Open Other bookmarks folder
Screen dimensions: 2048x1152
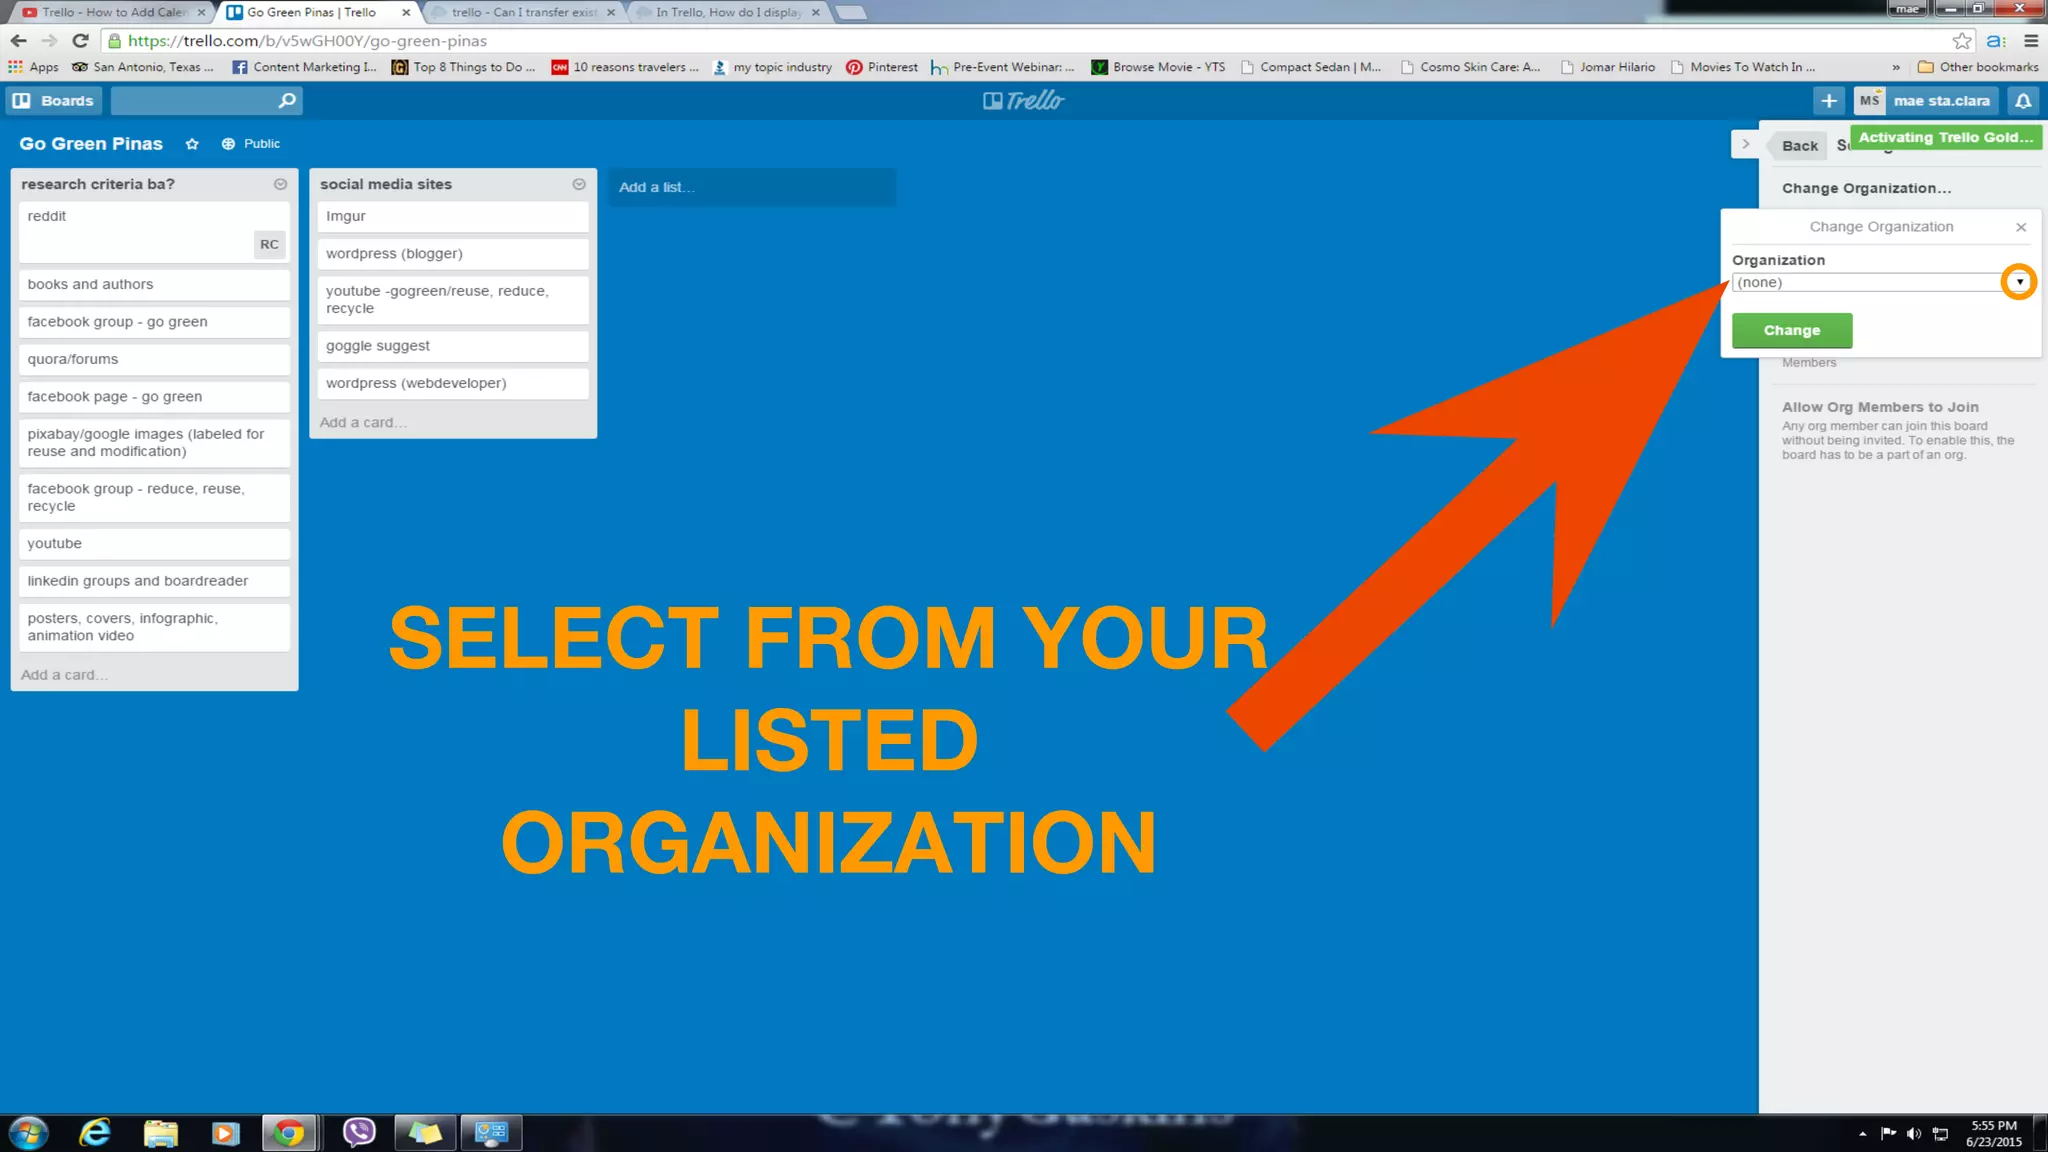1978,67
